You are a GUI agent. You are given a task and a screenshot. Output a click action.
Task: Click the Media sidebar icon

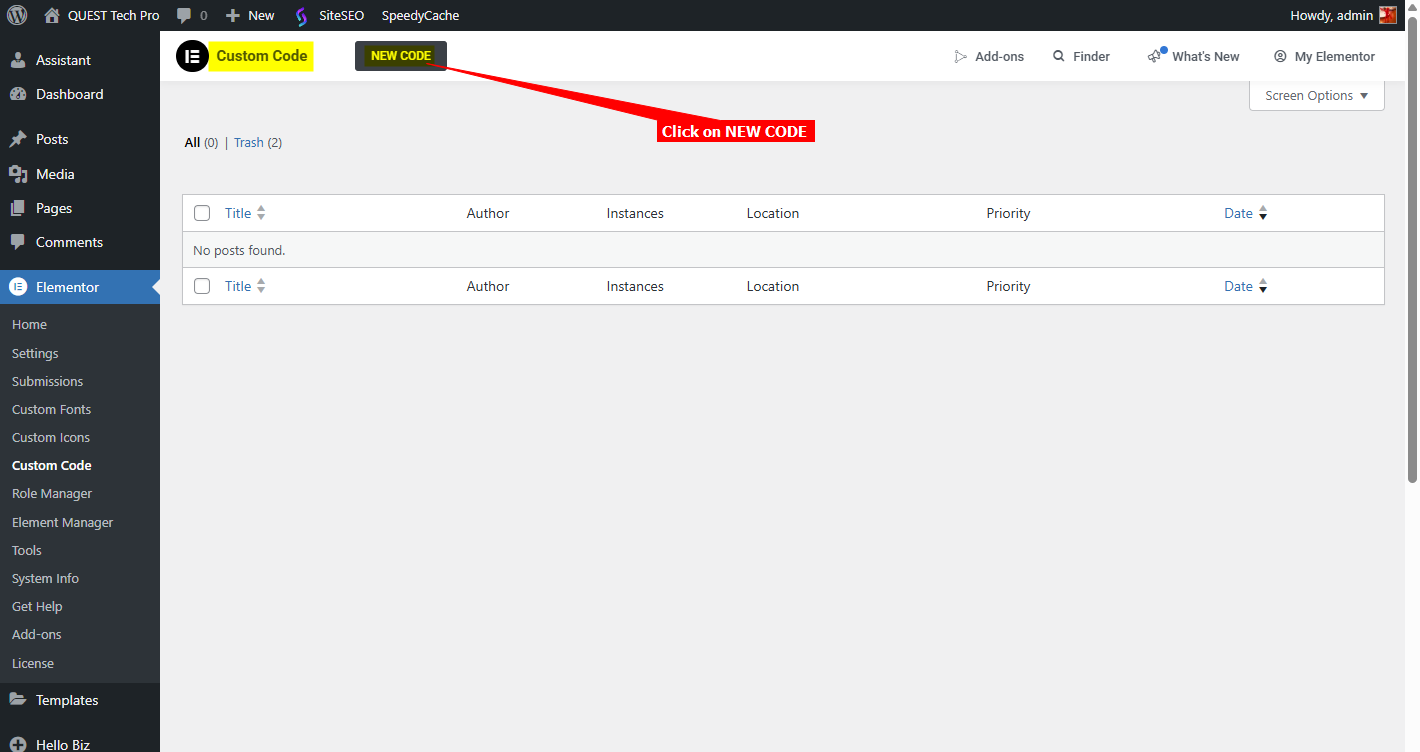click(x=18, y=174)
